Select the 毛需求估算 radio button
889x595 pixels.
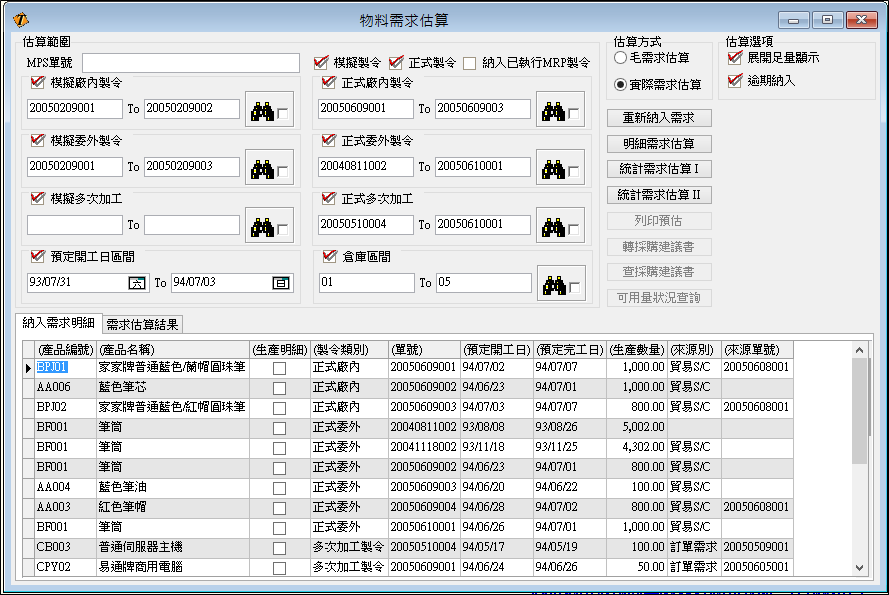click(x=620, y=59)
